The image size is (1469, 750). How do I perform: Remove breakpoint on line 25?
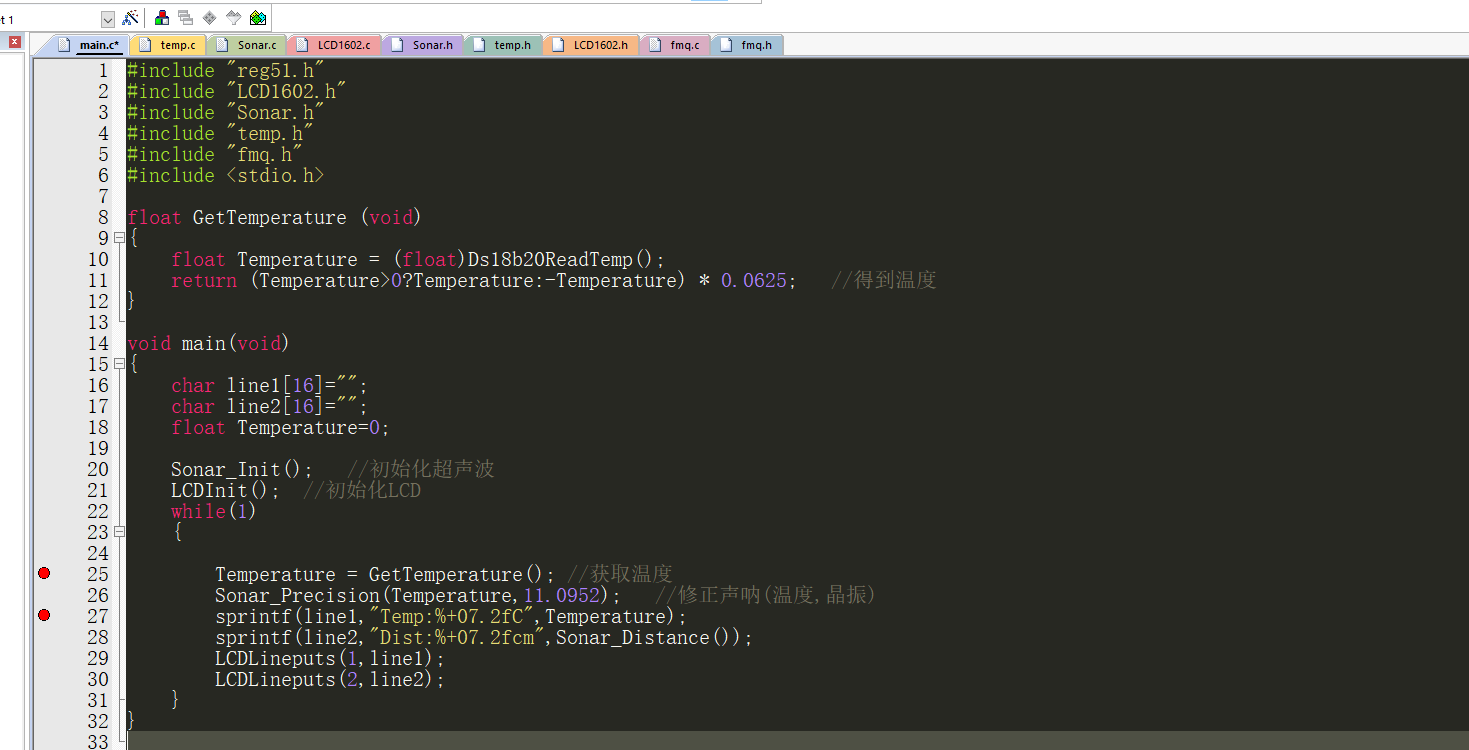[44, 573]
